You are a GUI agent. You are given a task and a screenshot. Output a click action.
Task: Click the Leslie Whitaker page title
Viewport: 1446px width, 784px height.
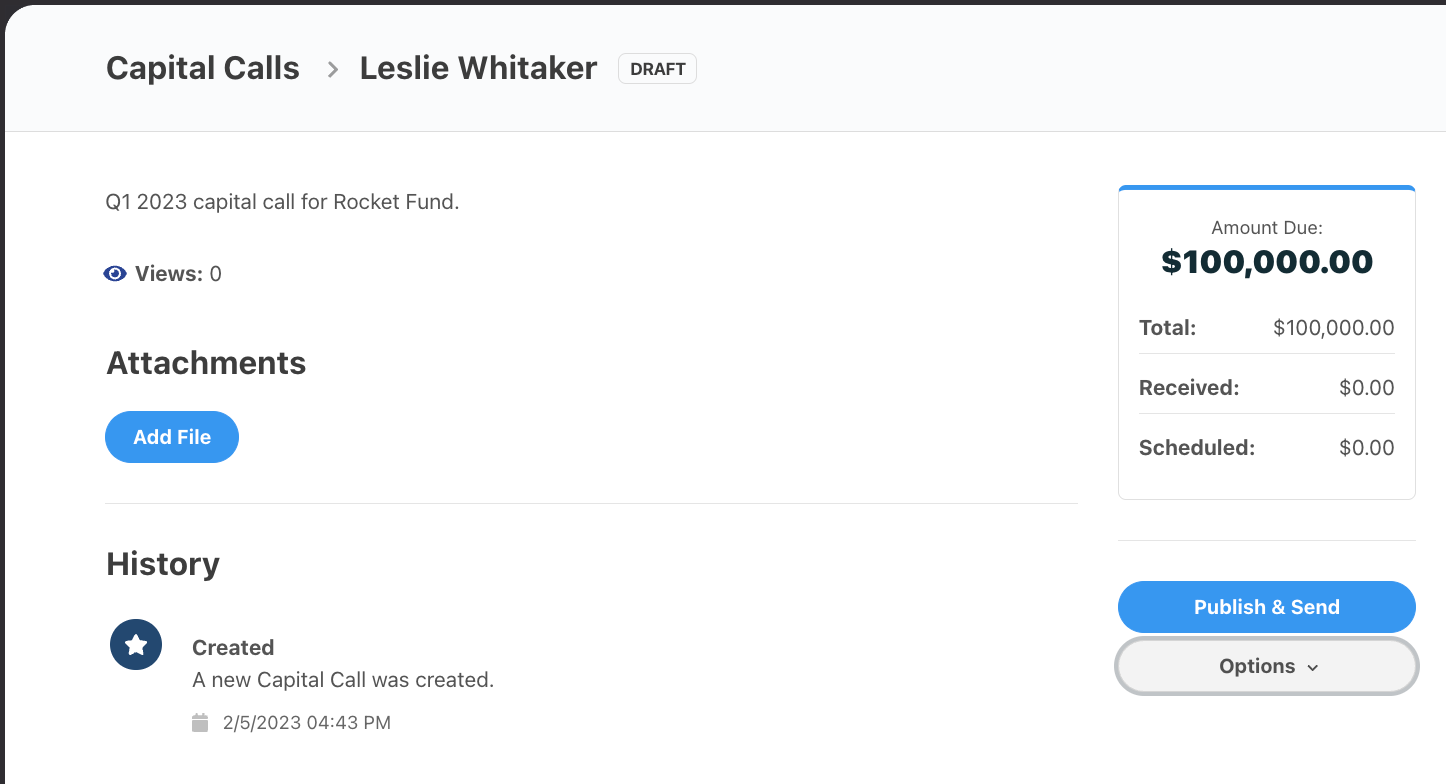click(478, 68)
